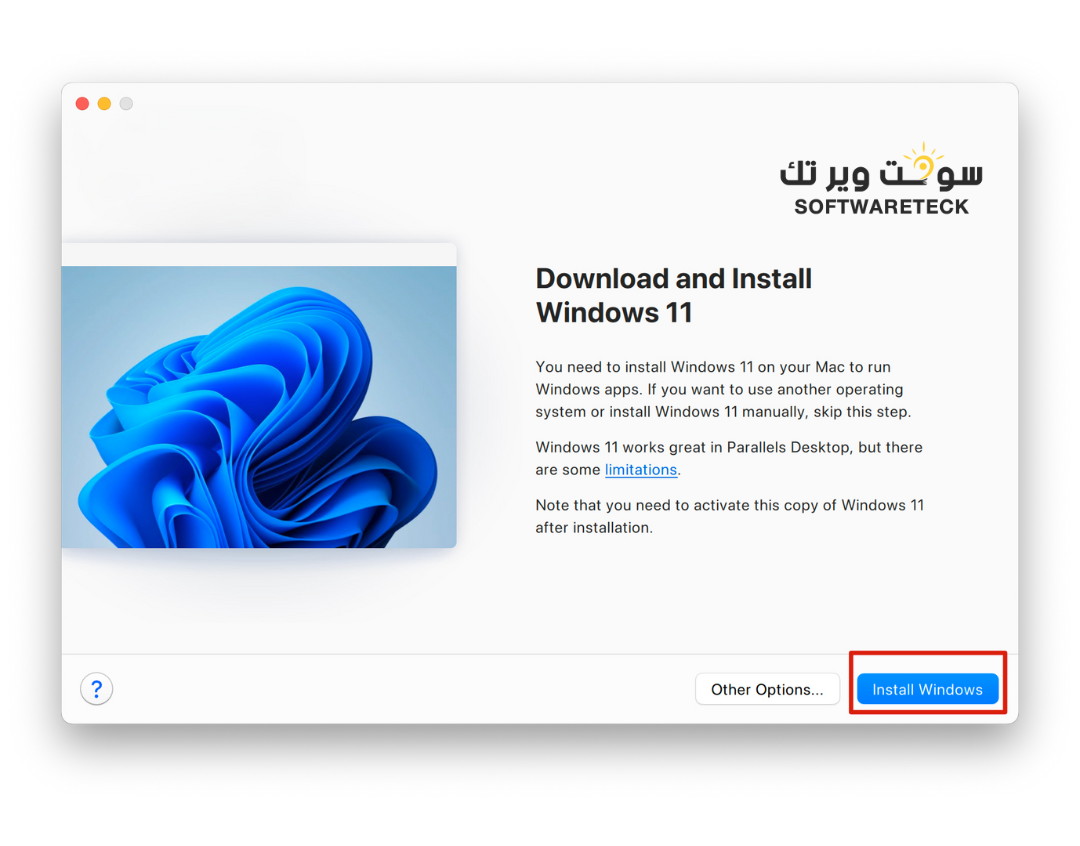
Task: Minimize the window with the yellow button
Action: pos(104,104)
